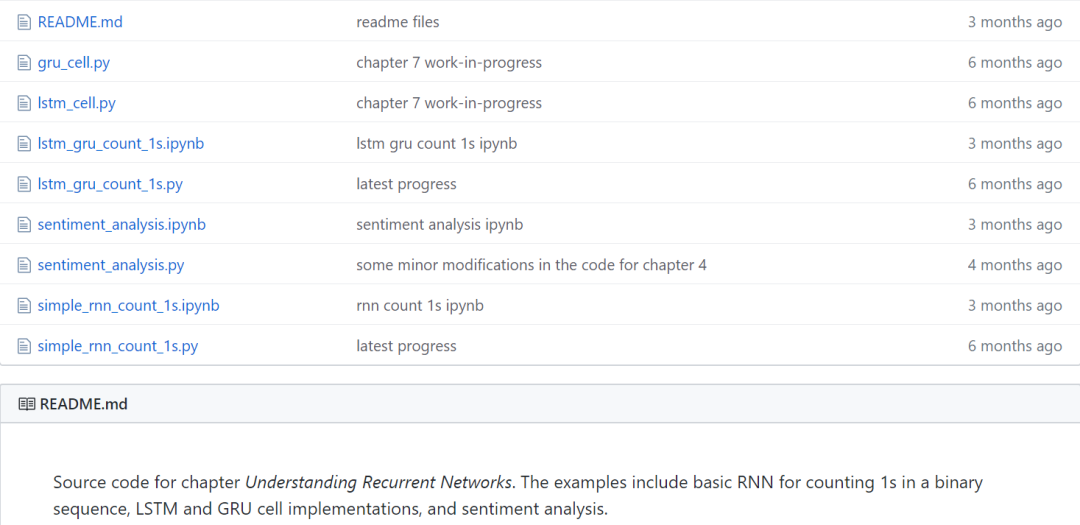View 'rnn count 1s ipynb' commit message

point(420,305)
